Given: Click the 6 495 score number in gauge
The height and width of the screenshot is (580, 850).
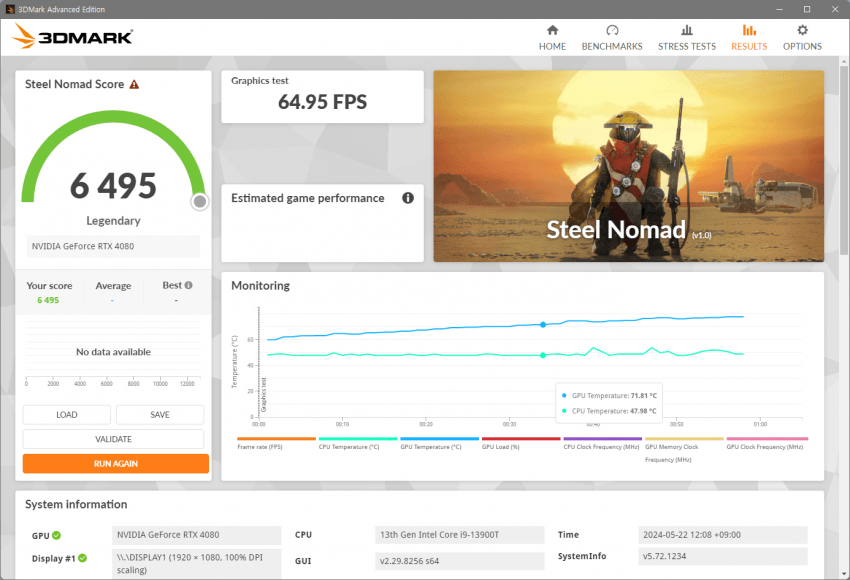Looking at the screenshot, I should tap(113, 185).
